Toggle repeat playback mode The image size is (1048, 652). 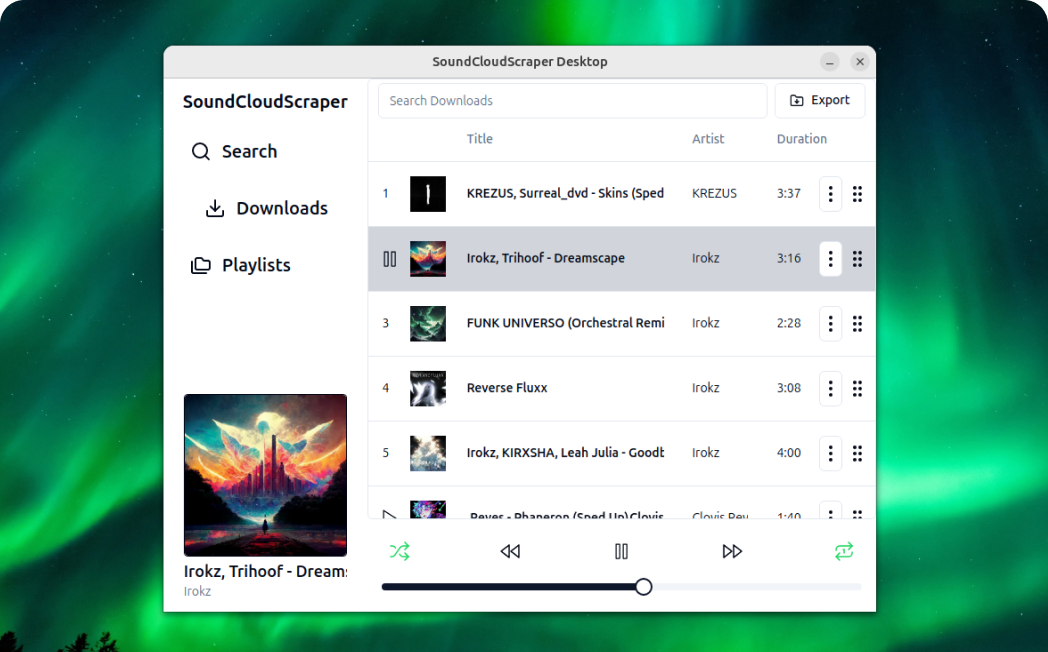[x=843, y=551]
